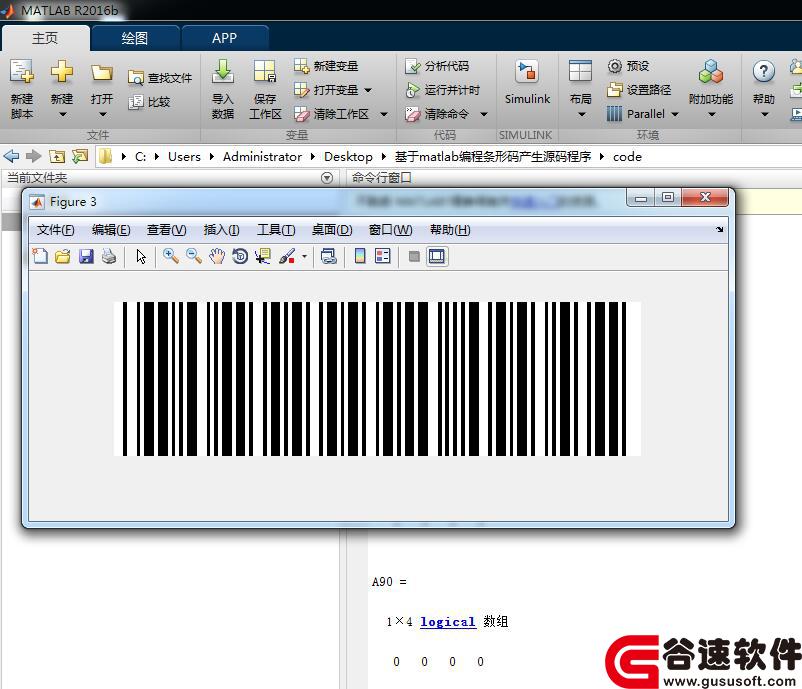The image size is (802, 689).
Task: Switch to the APP tab
Action: point(225,38)
